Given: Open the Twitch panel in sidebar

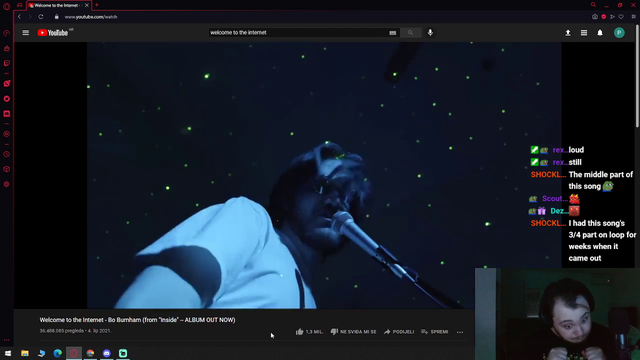Looking at the screenshot, I should click(x=7, y=63).
